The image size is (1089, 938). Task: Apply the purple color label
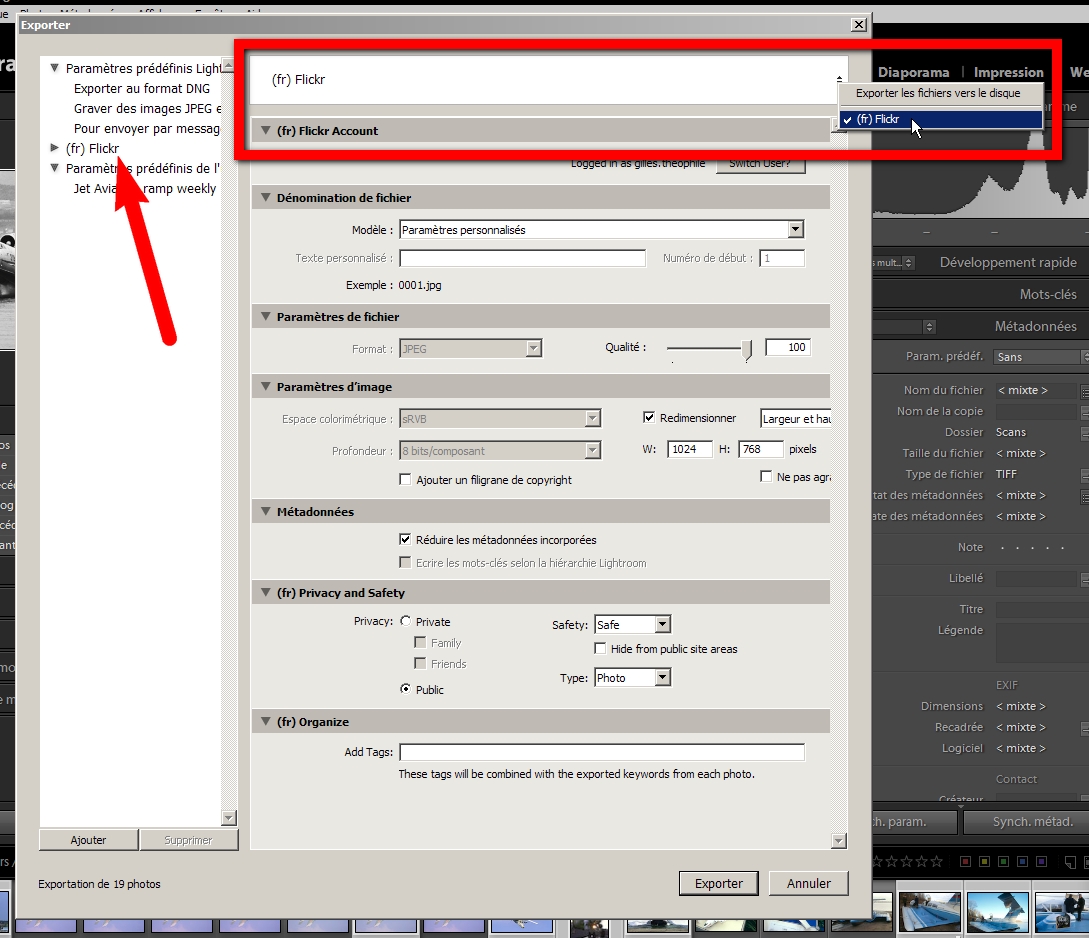[1041, 862]
